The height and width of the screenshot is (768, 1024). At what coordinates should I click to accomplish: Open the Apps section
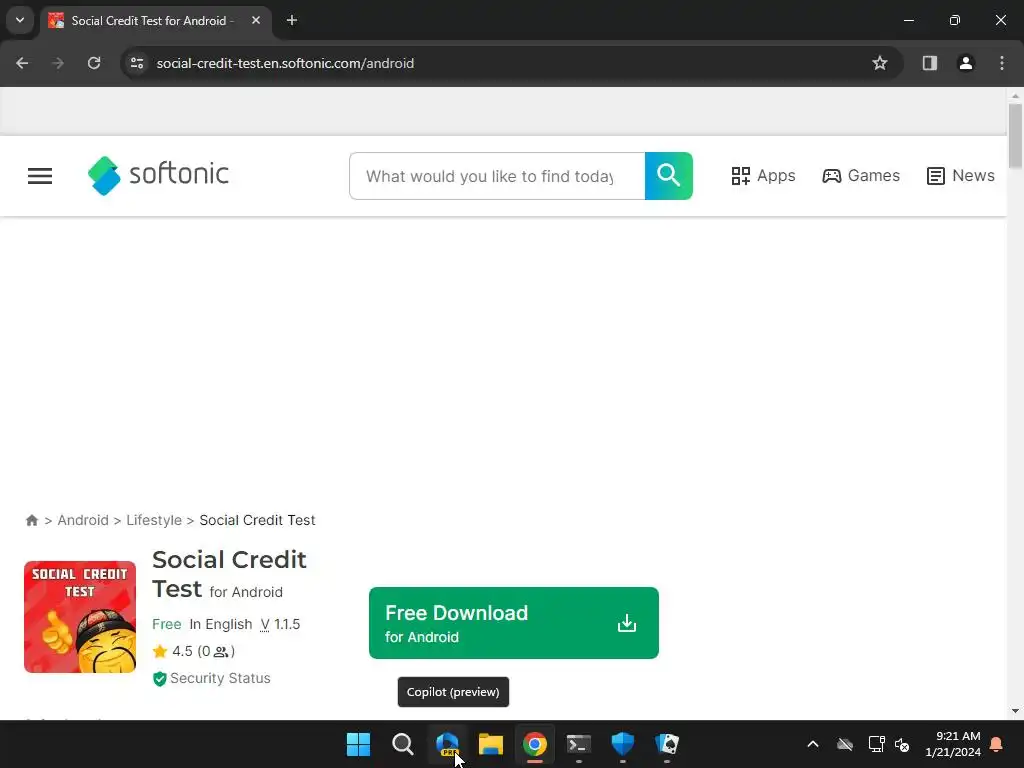763,176
